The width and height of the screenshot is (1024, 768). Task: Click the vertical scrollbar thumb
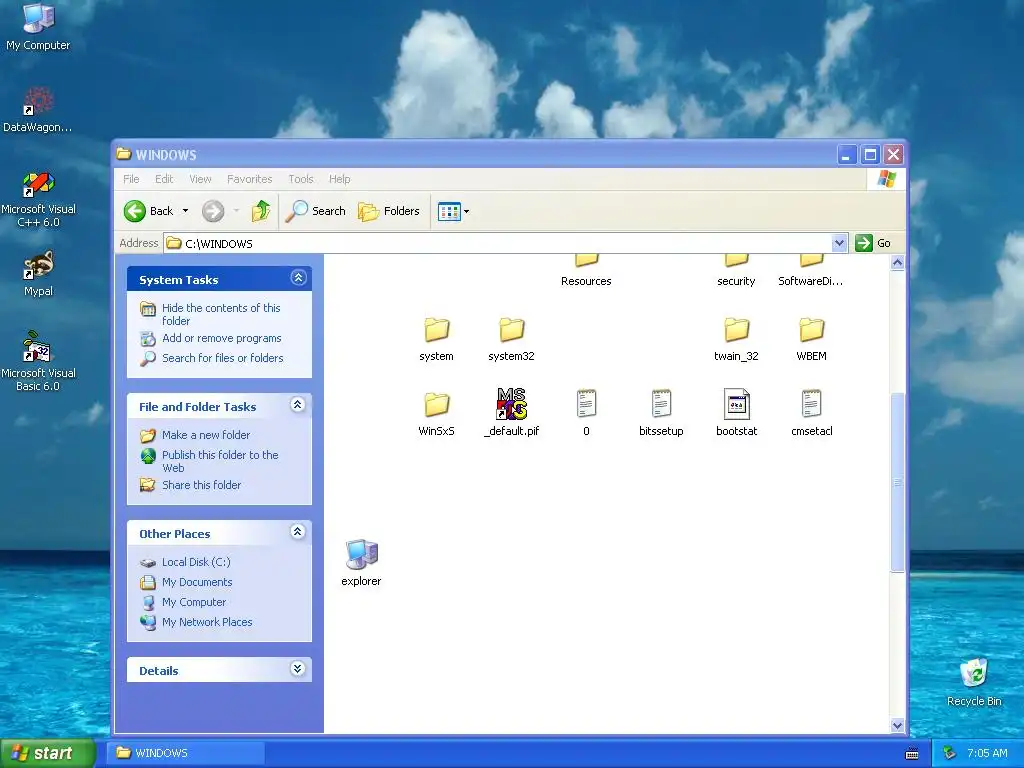[x=897, y=482]
